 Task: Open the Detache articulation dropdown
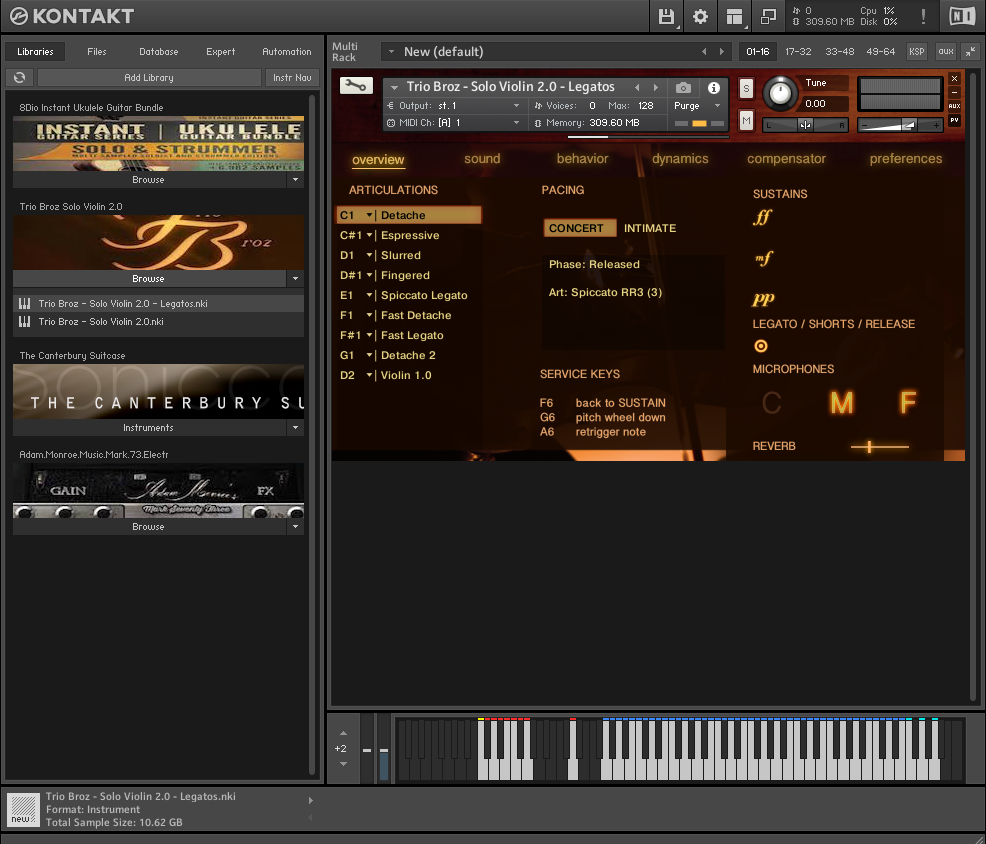pos(370,215)
